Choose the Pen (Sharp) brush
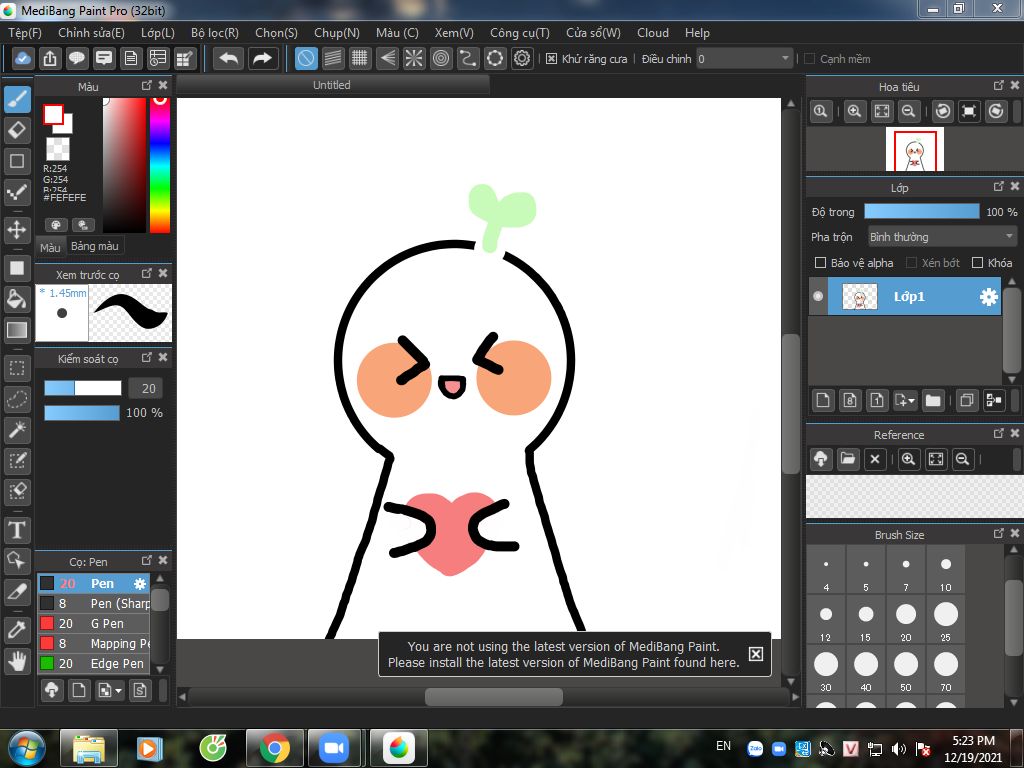The height and width of the screenshot is (768, 1024). [93, 603]
